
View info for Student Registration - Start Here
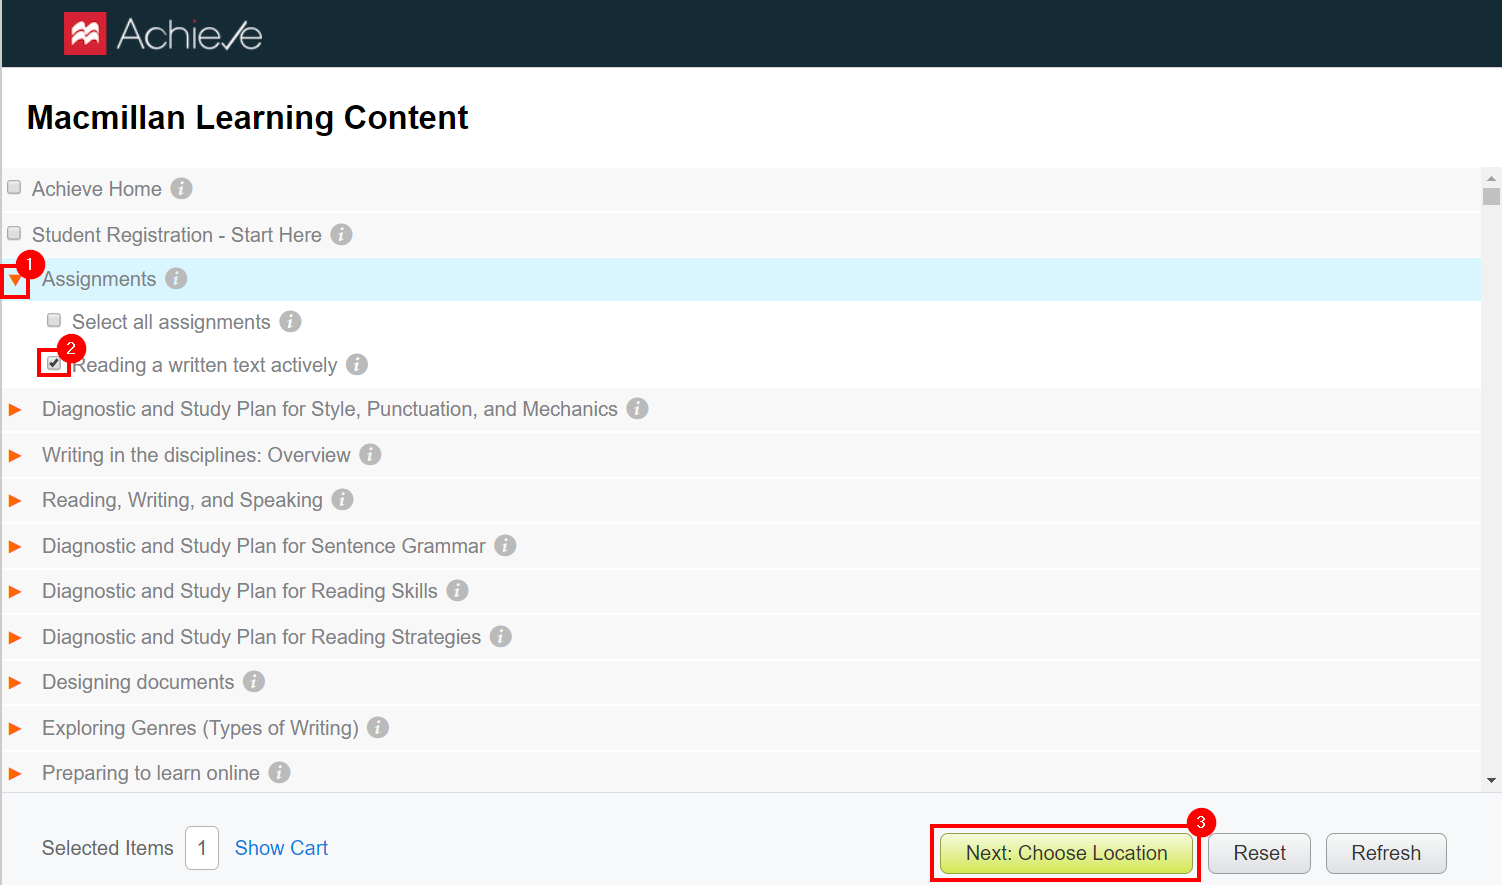[x=341, y=234]
